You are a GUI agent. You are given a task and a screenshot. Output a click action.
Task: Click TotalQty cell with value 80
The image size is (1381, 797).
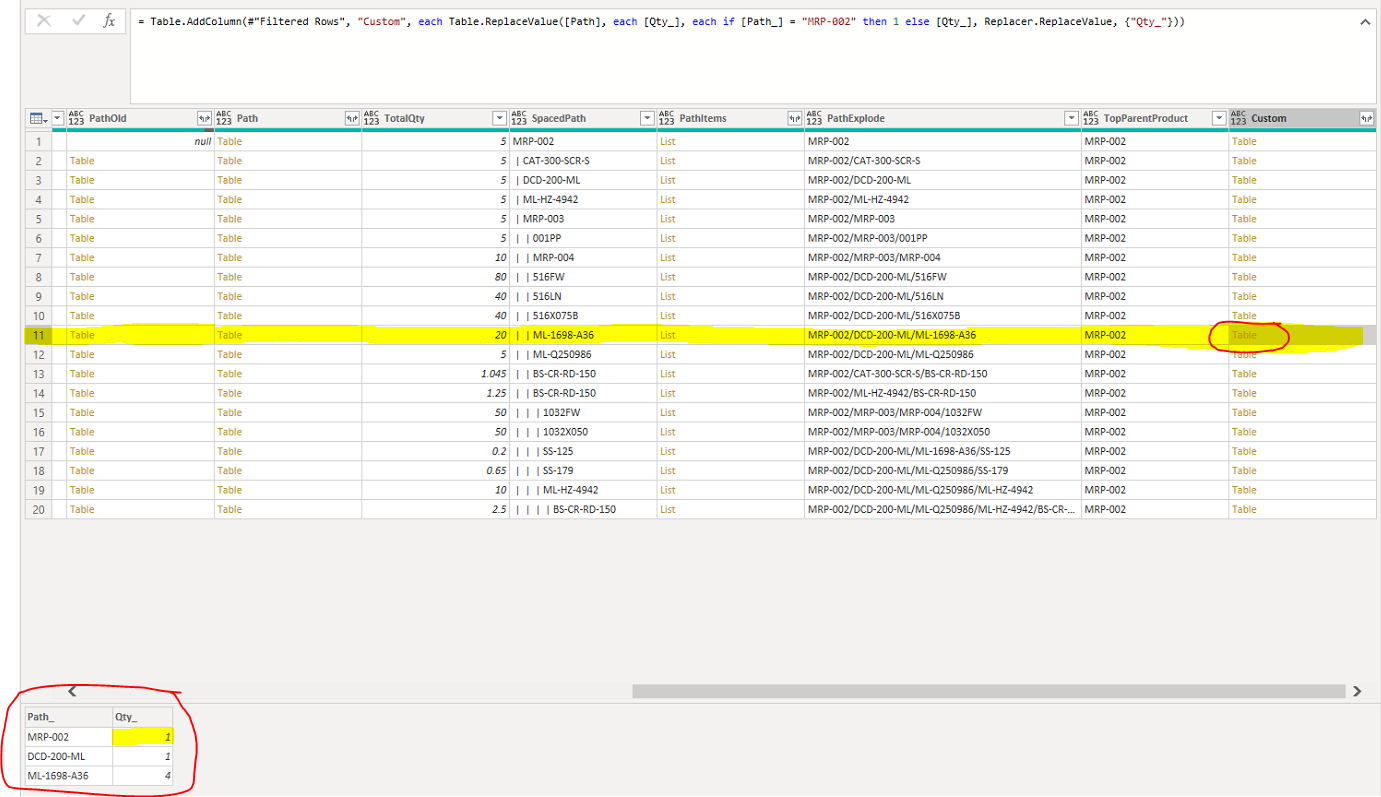pos(435,277)
